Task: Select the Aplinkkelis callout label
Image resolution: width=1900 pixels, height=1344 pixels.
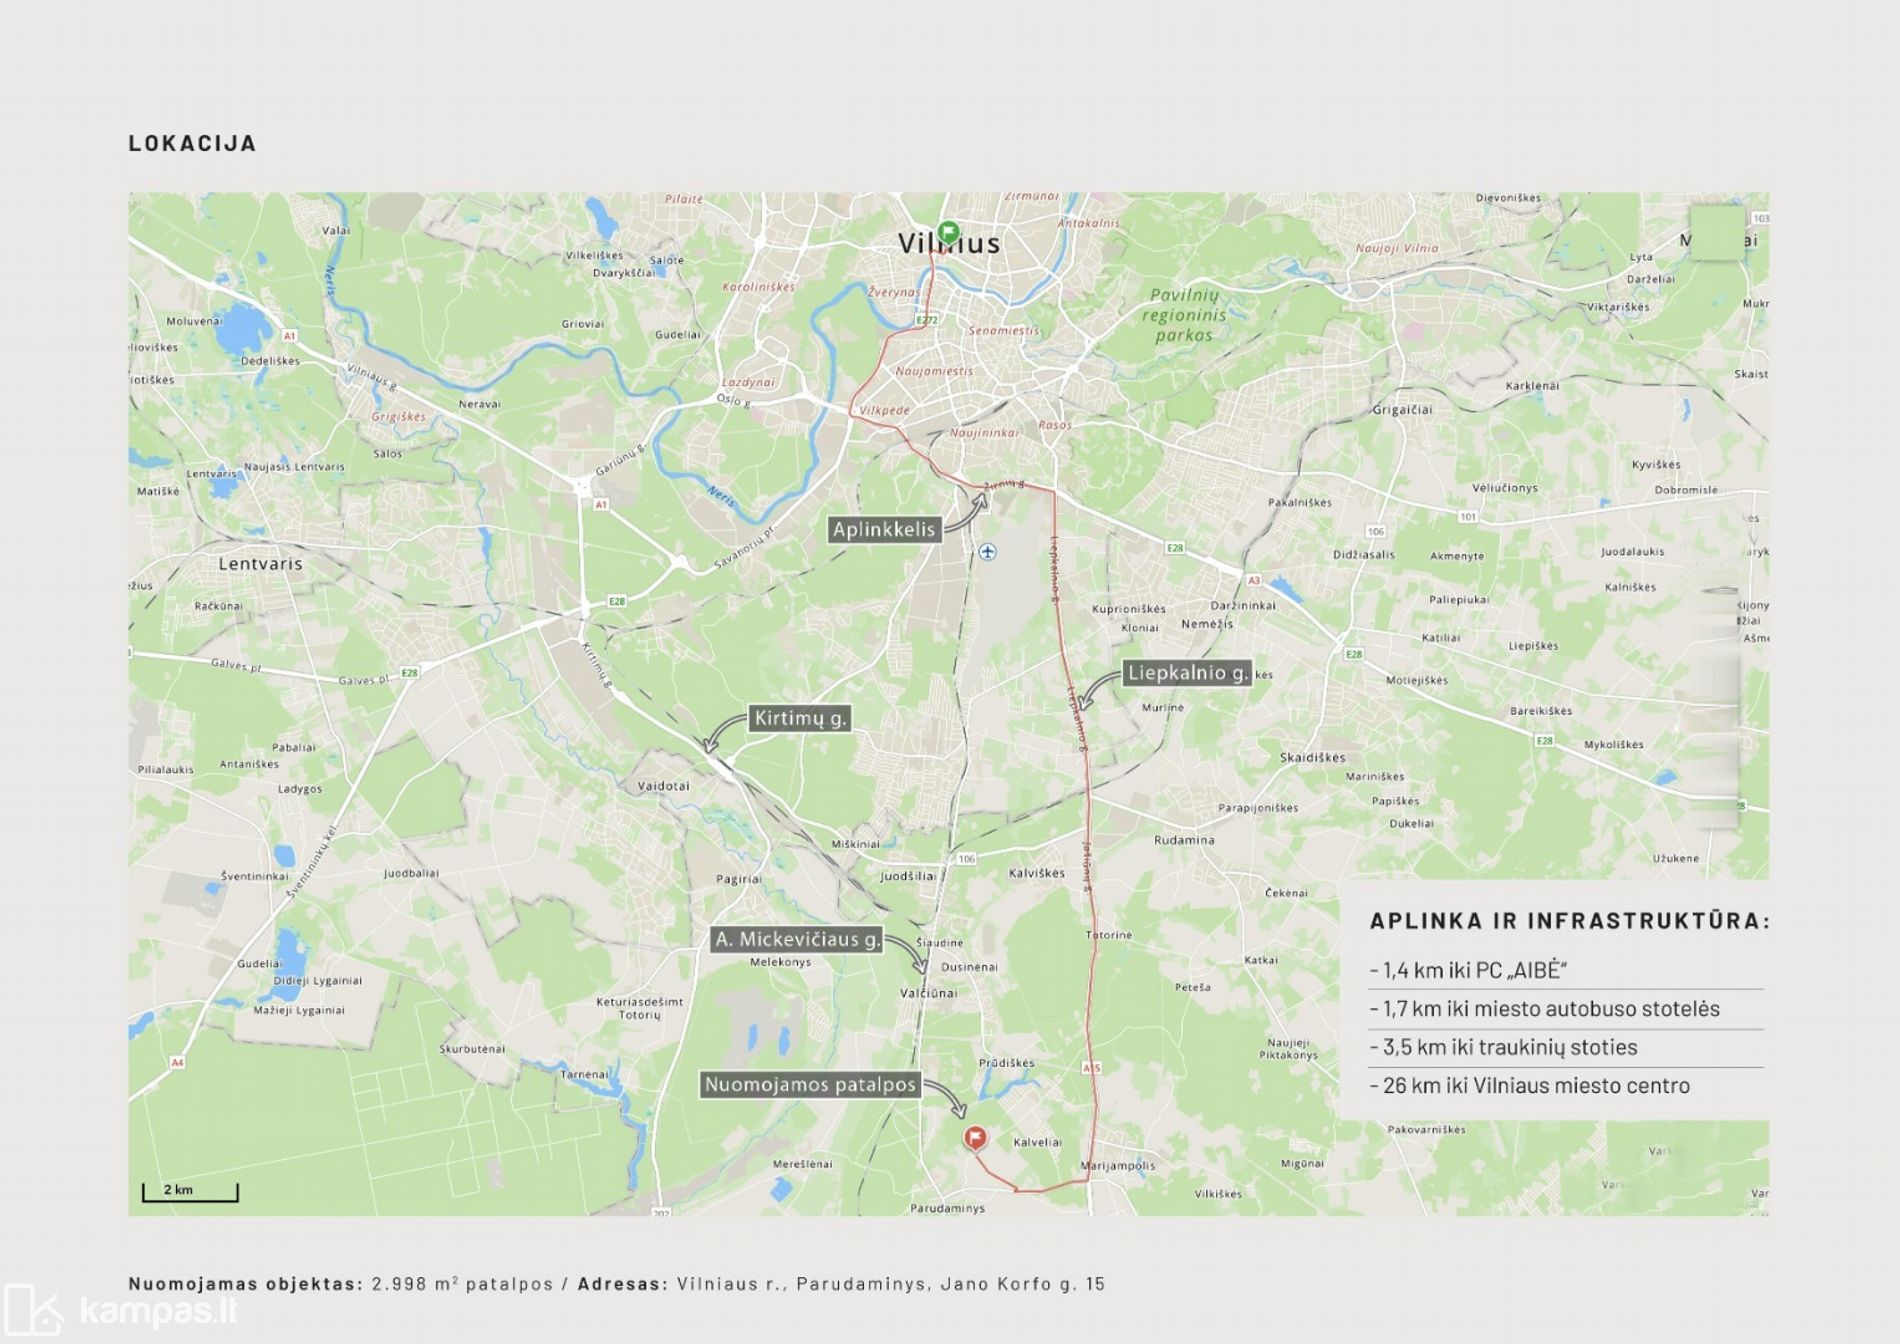Action: (884, 530)
